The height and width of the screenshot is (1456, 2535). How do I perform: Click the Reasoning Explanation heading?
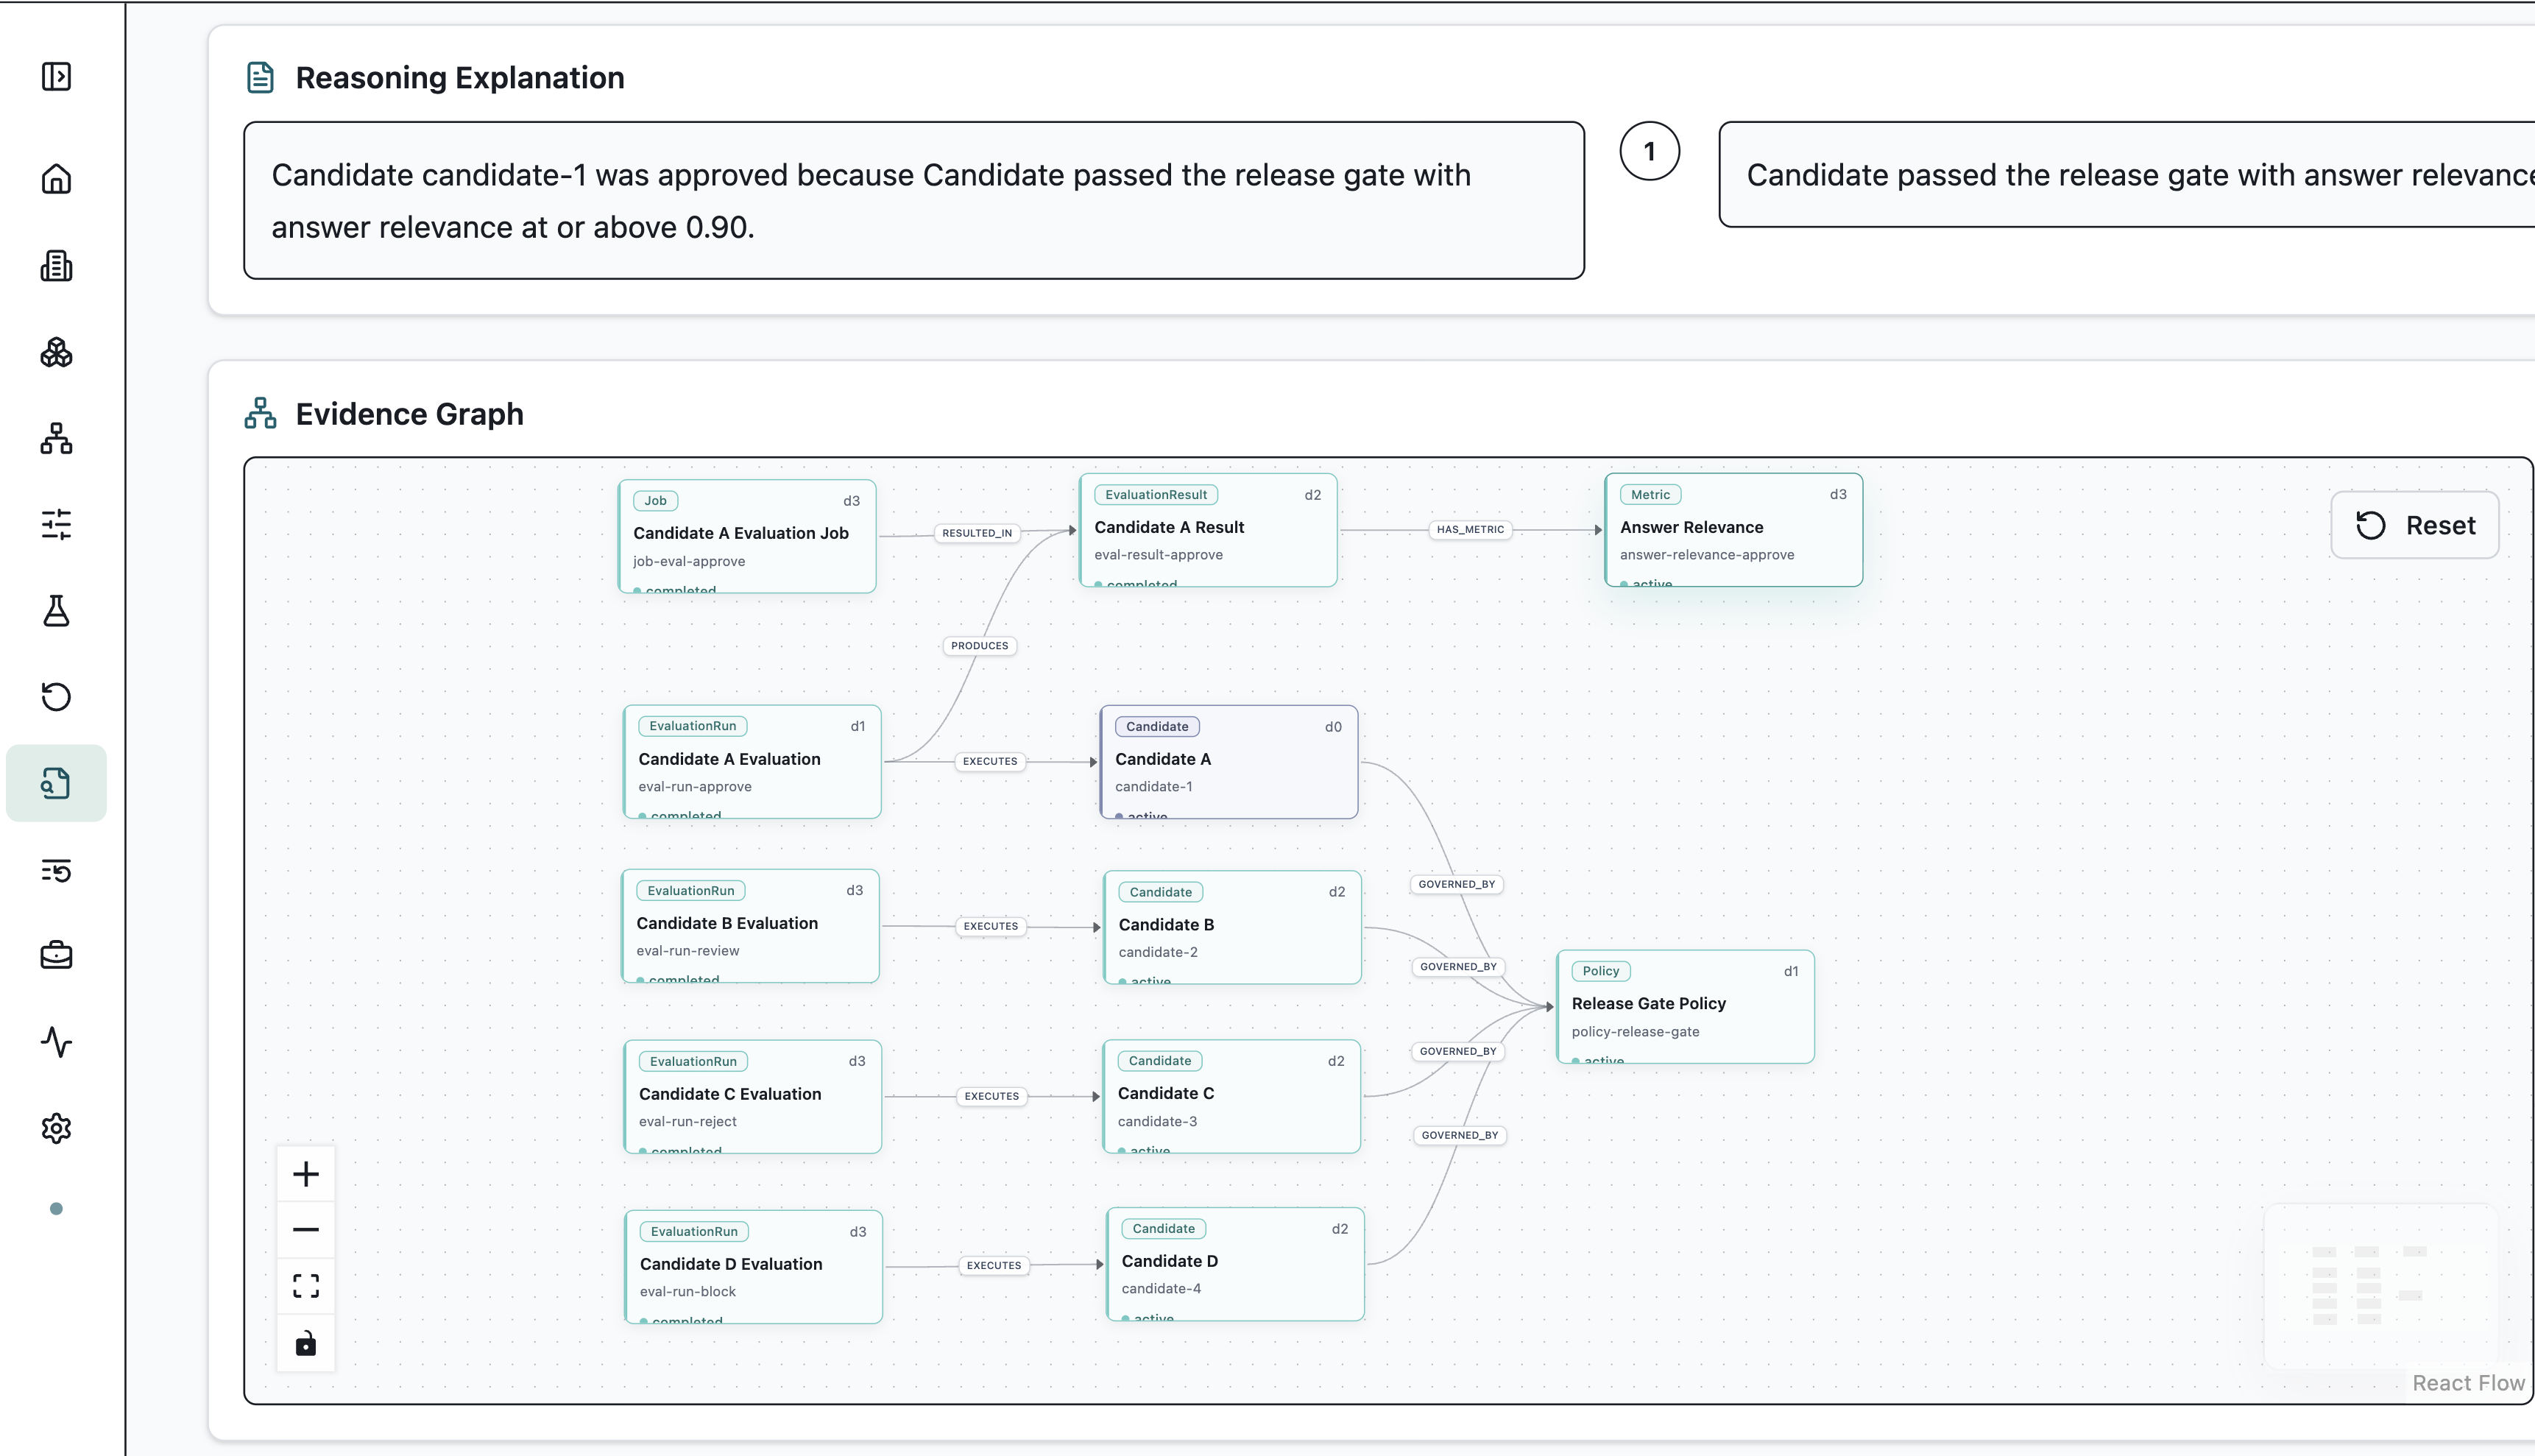(x=460, y=78)
